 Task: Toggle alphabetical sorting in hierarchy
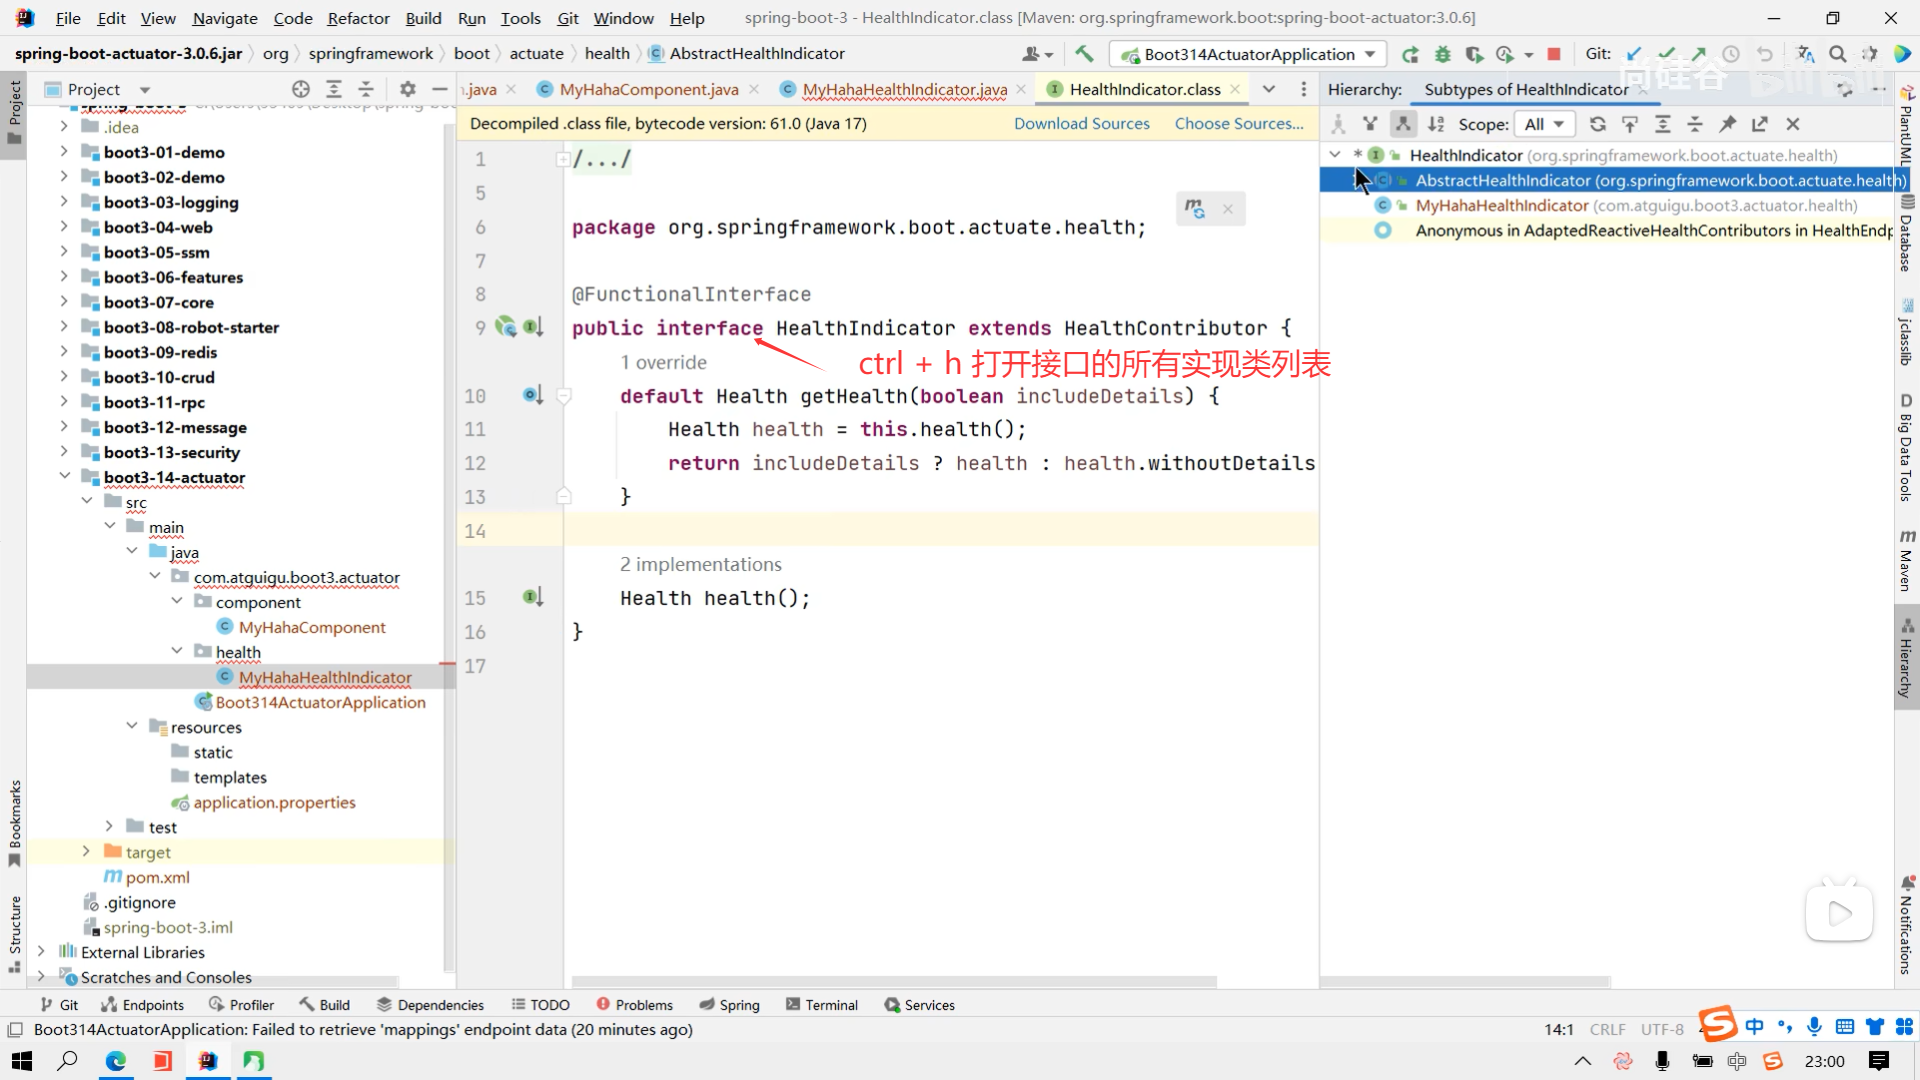click(1436, 124)
